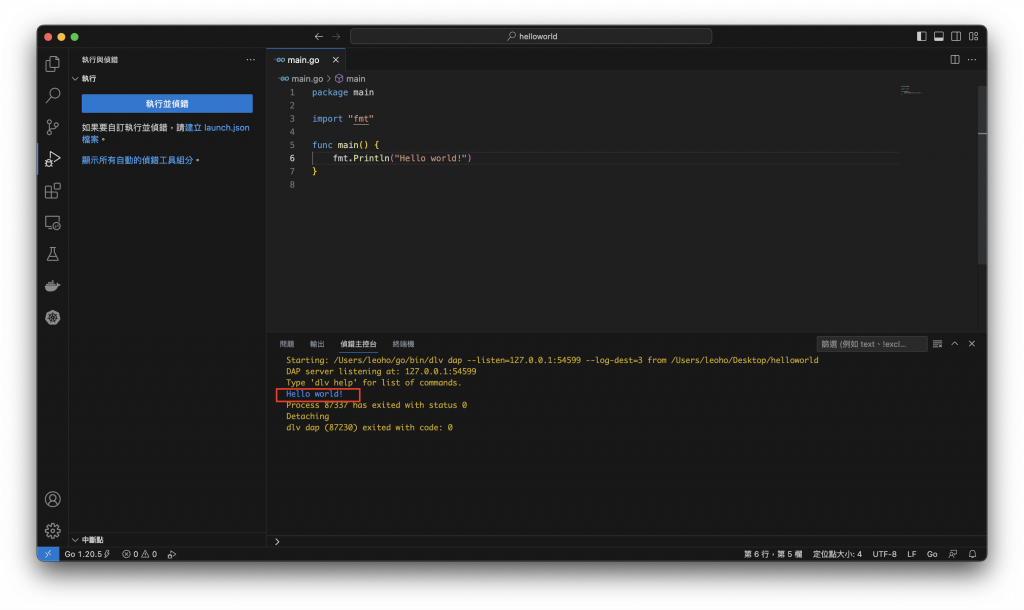Switch to the 終端機 terminal tab
Viewport: 1024px width, 610px height.
pos(403,344)
